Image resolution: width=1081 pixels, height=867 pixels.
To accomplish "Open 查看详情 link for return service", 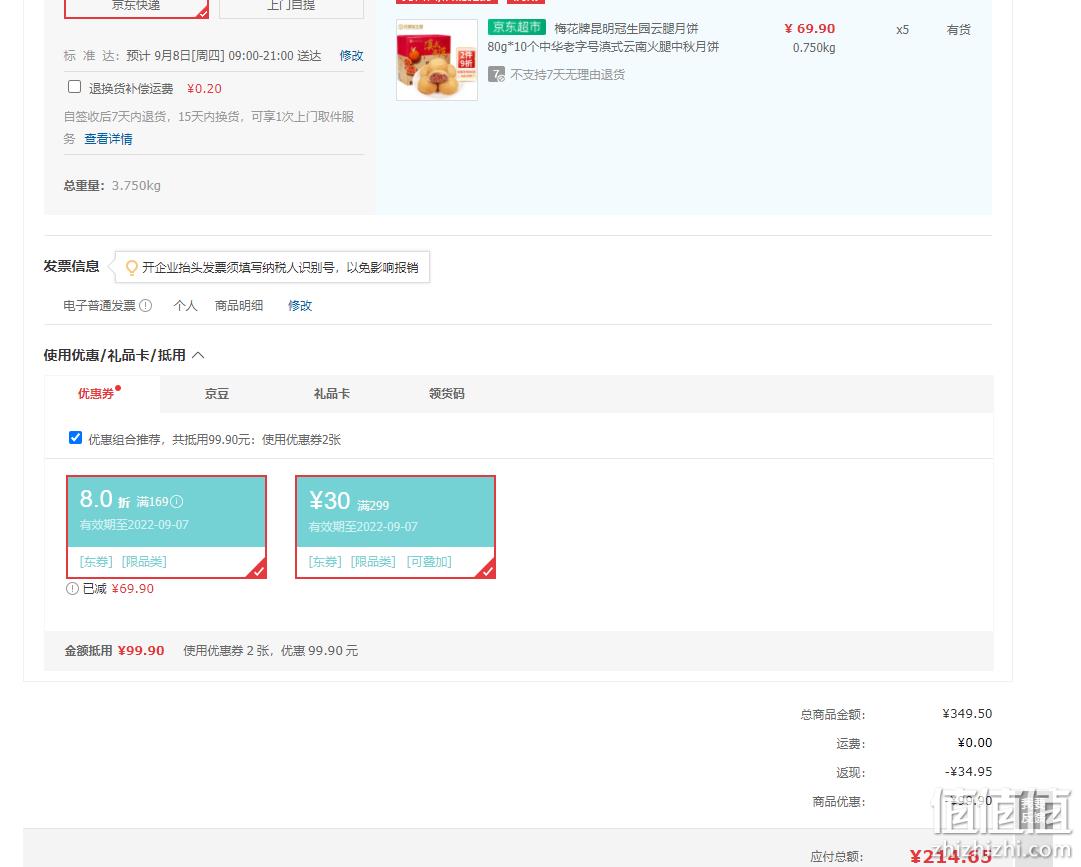I will (x=108, y=139).
